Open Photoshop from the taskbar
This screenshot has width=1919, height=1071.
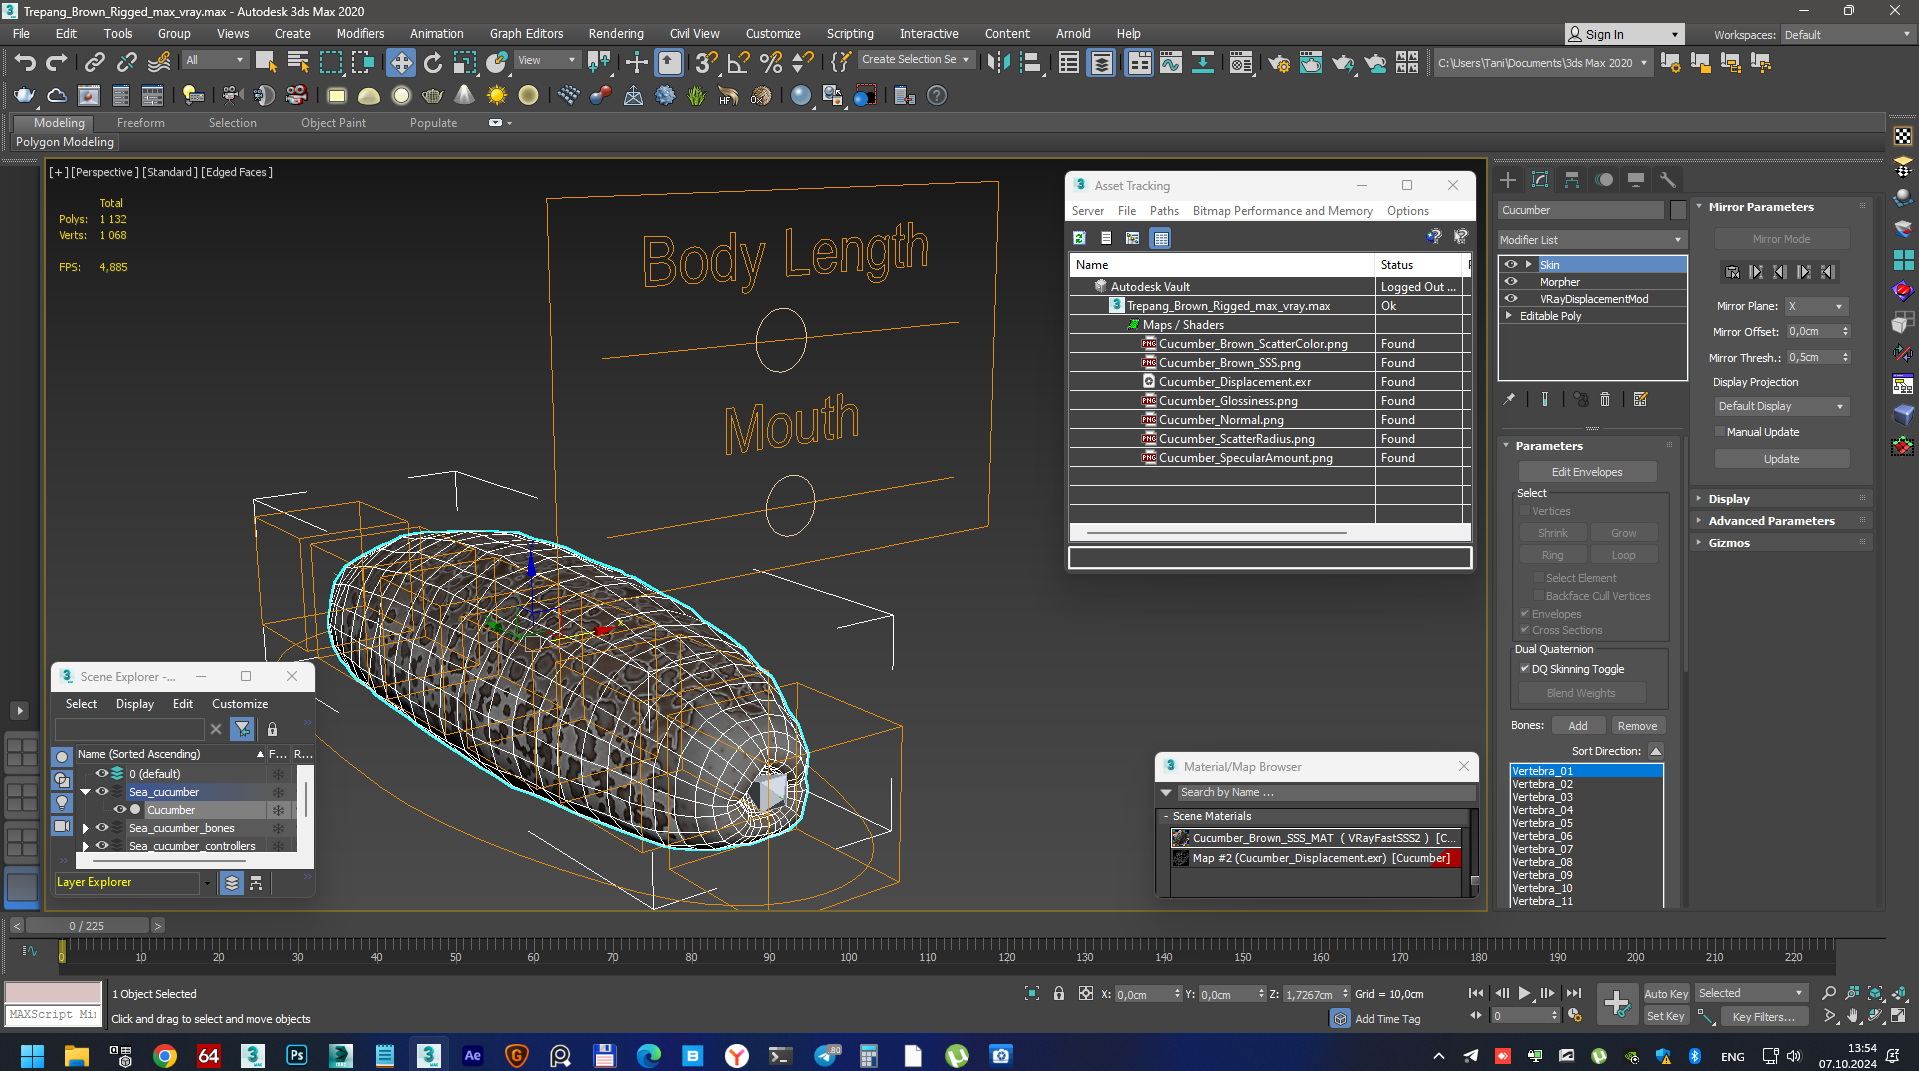(297, 1055)
